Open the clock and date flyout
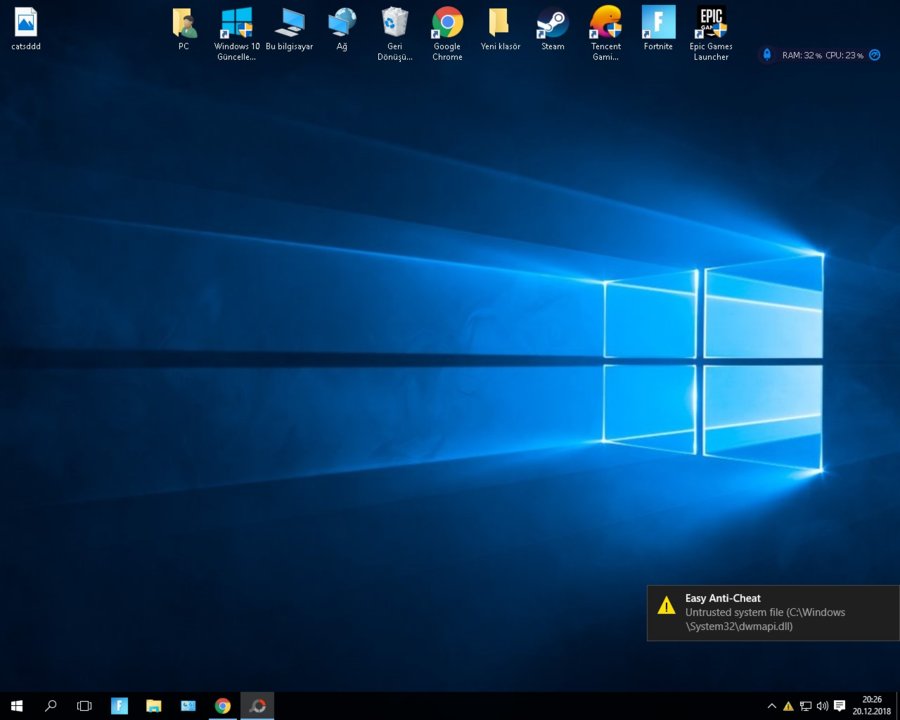Image resolution: width=900 pixels, height=720 pixels. click(871, 706)
